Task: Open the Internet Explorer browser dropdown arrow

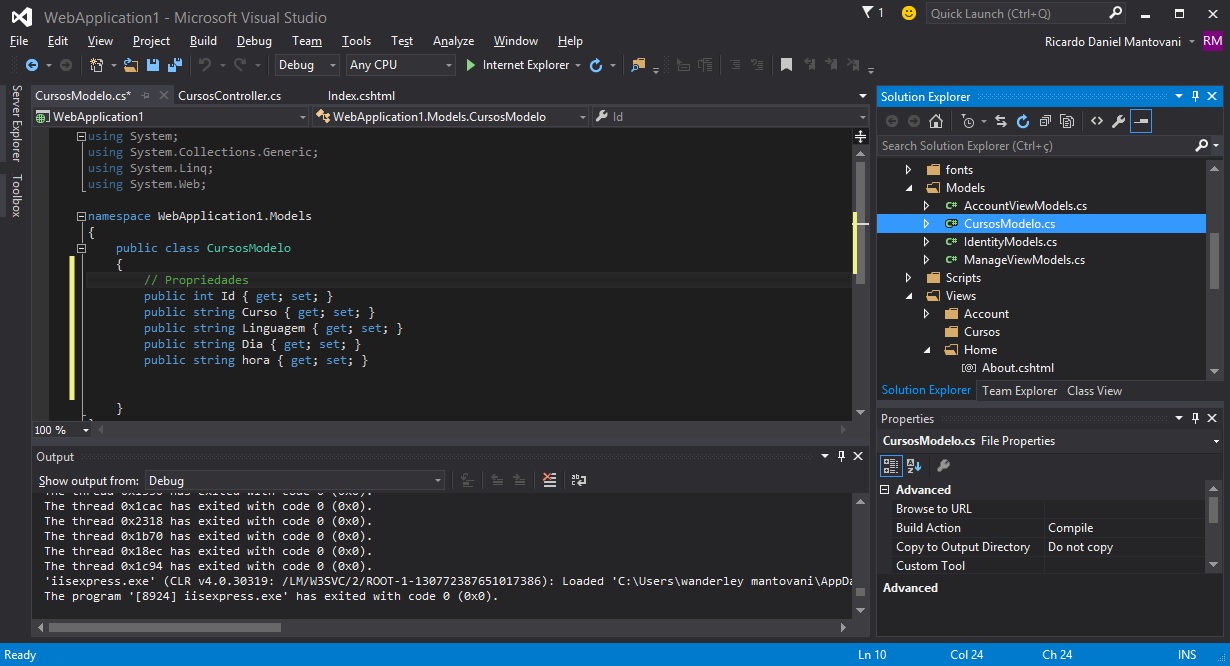Action: tap(577, 65)
